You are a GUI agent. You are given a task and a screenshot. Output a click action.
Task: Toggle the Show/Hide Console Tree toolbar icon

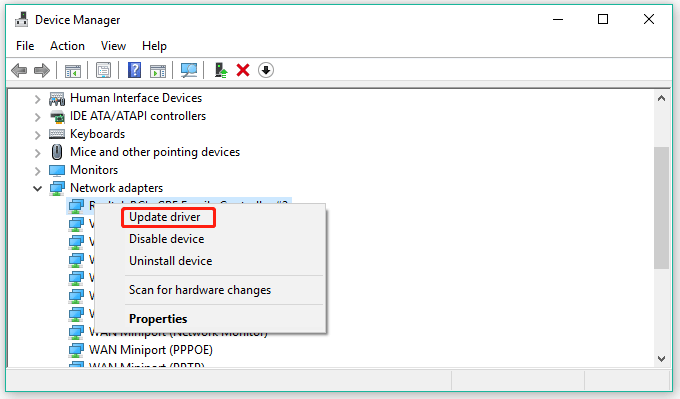tap(73, 70)
